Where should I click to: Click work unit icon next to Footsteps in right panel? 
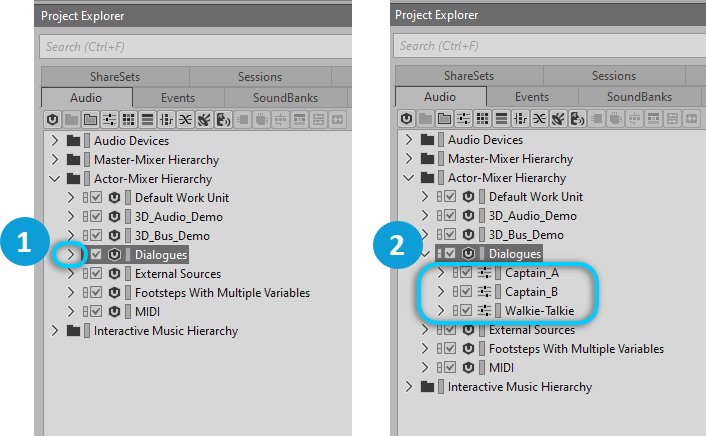point(467,349)
